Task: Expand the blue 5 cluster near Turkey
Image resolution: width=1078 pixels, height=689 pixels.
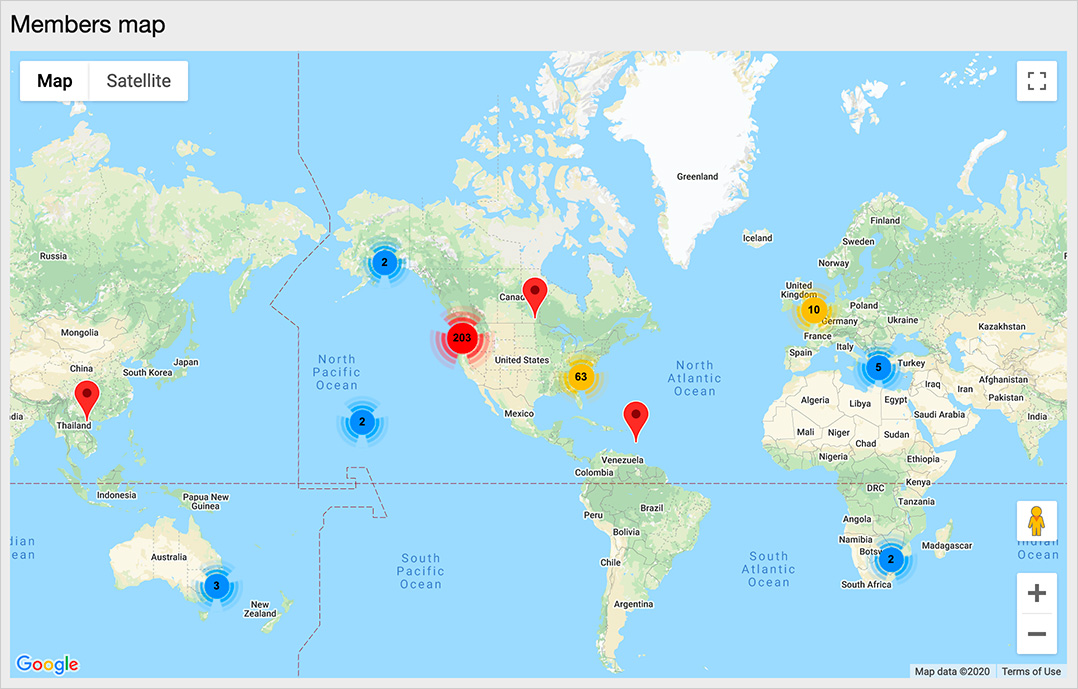Action: click(878, 368)
